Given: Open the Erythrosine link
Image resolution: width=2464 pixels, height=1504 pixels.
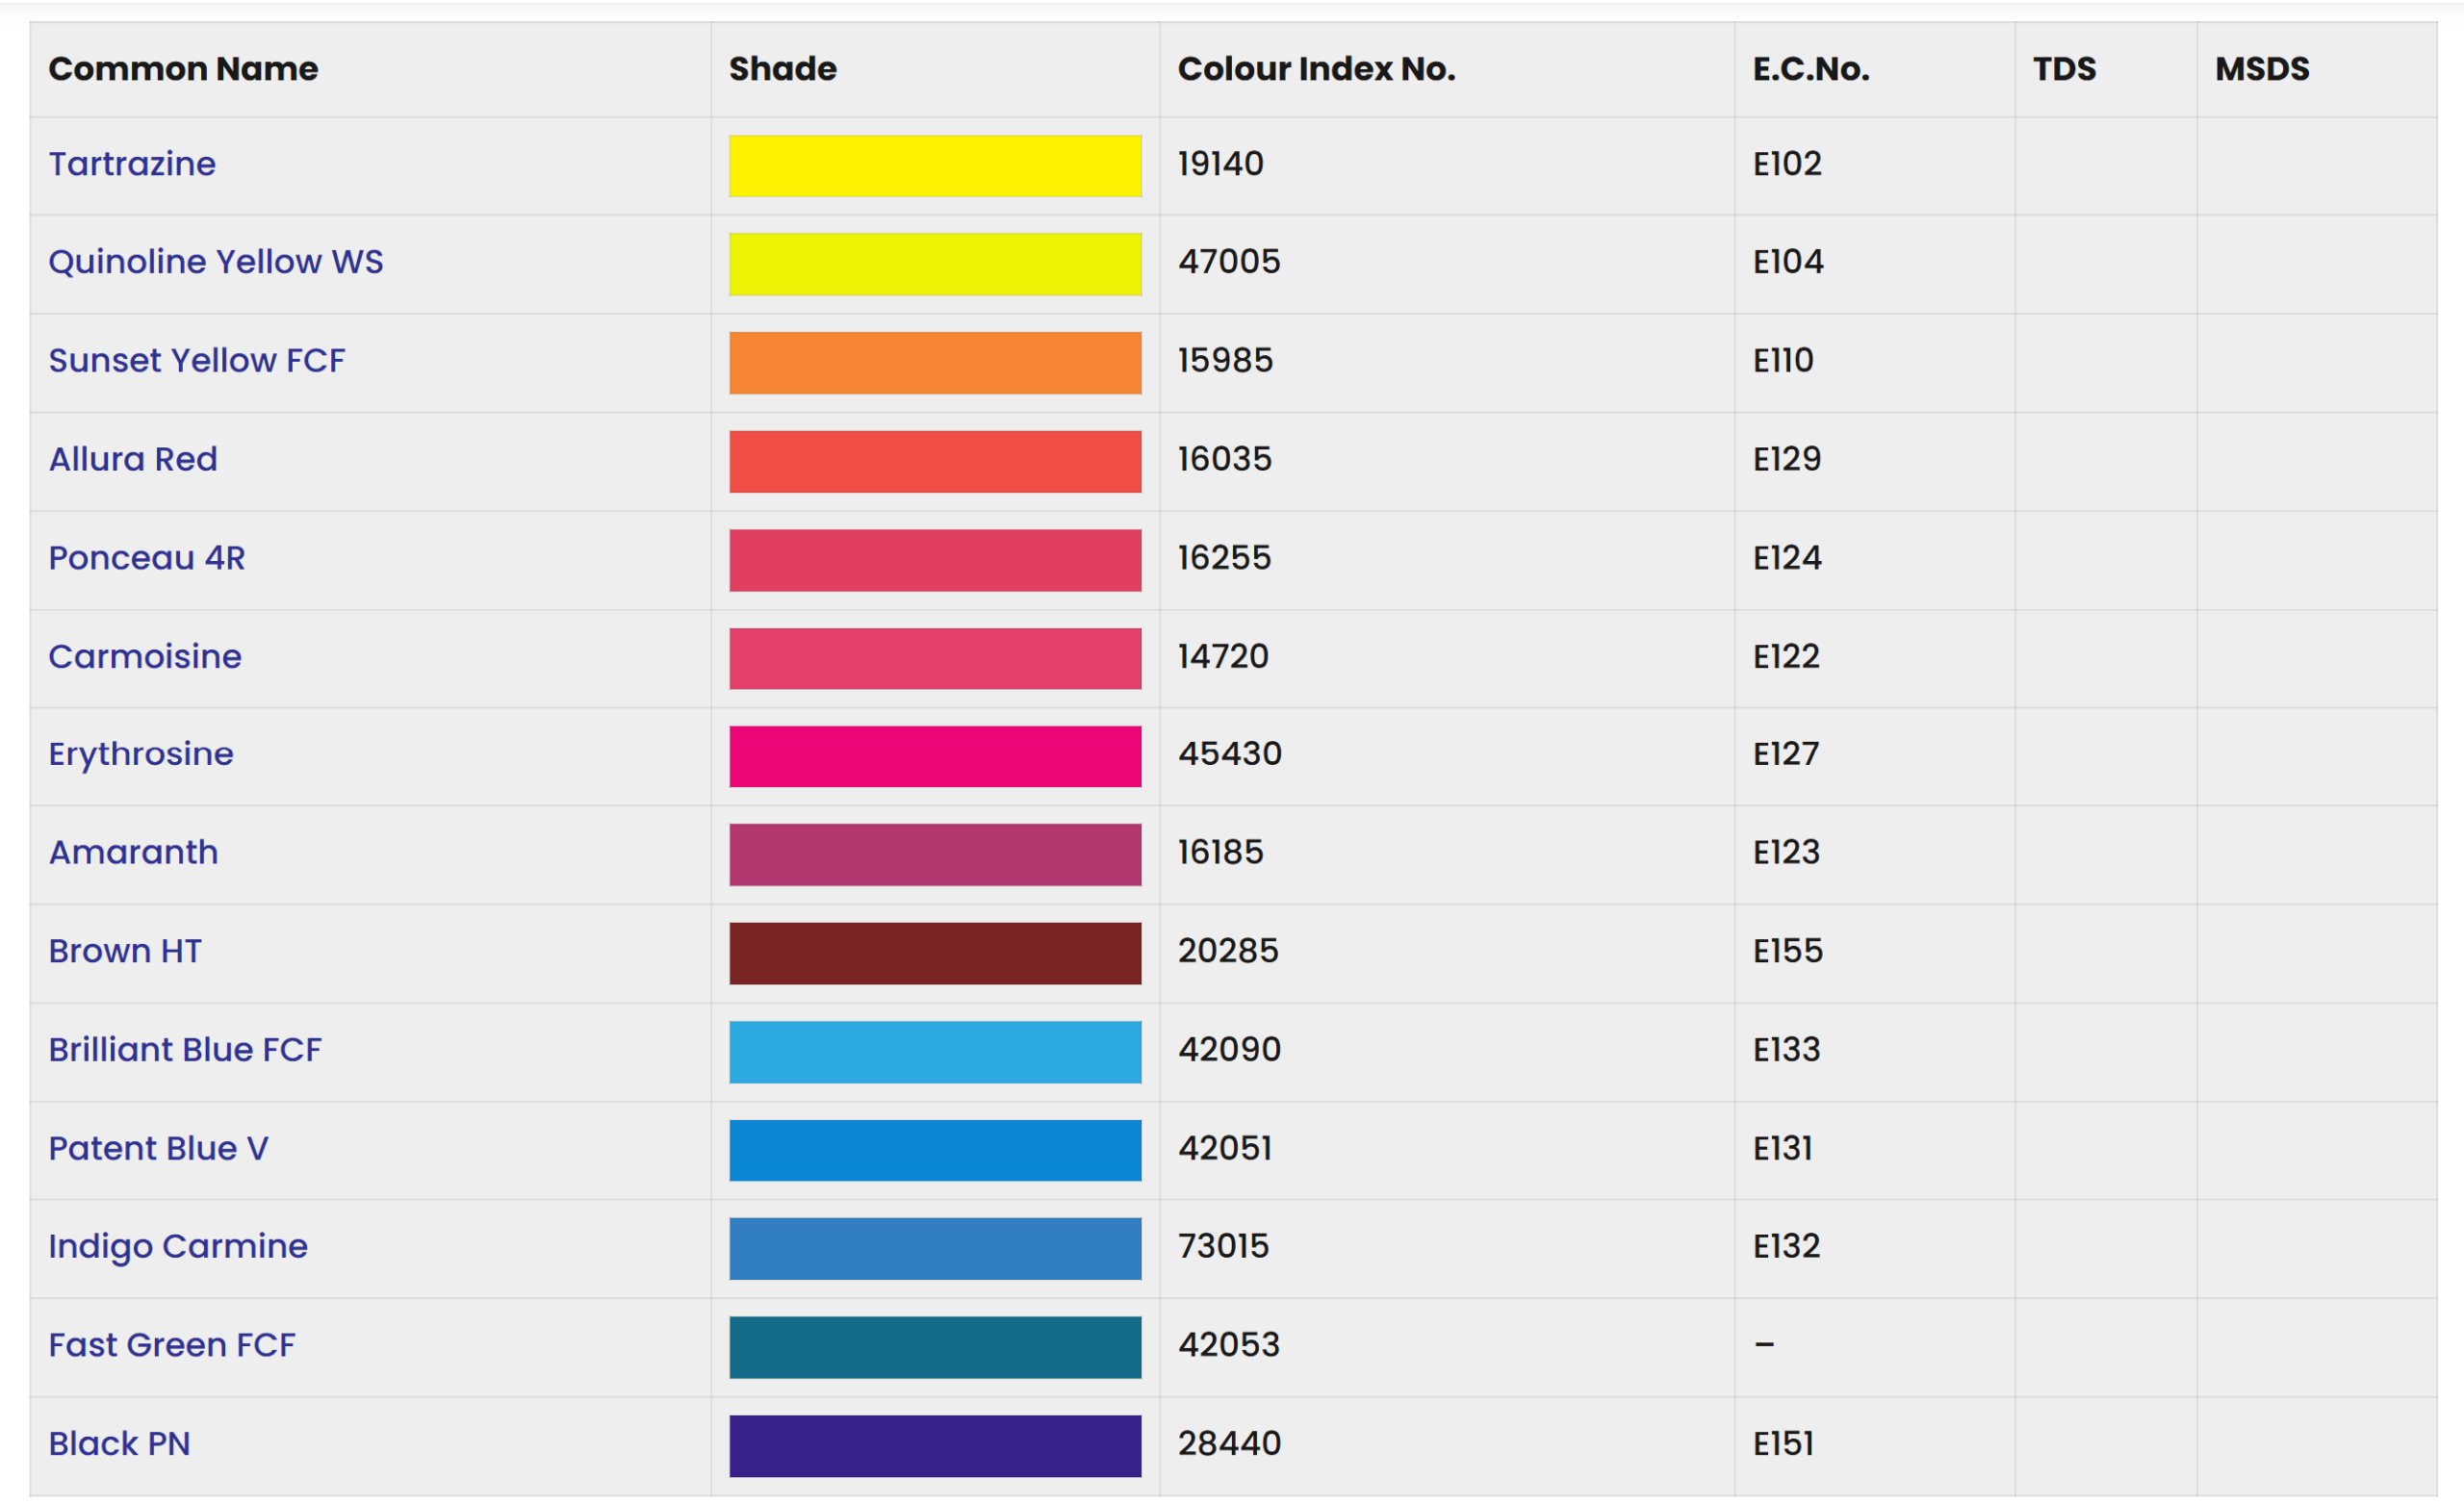Looking at the screenshot, I should [x=141, y=755].
